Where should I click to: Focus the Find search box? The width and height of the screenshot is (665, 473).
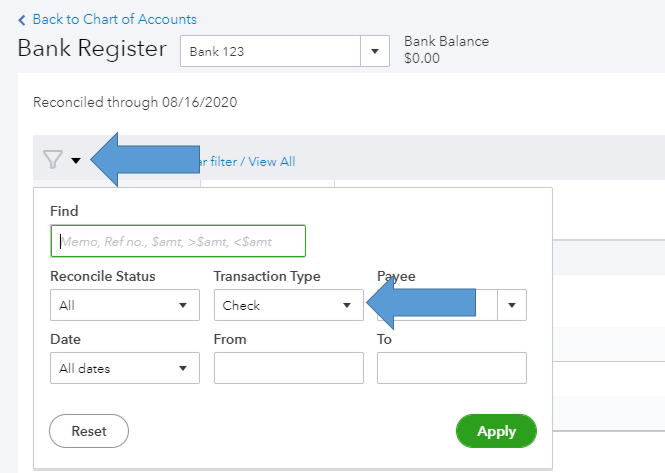[178, 241]
